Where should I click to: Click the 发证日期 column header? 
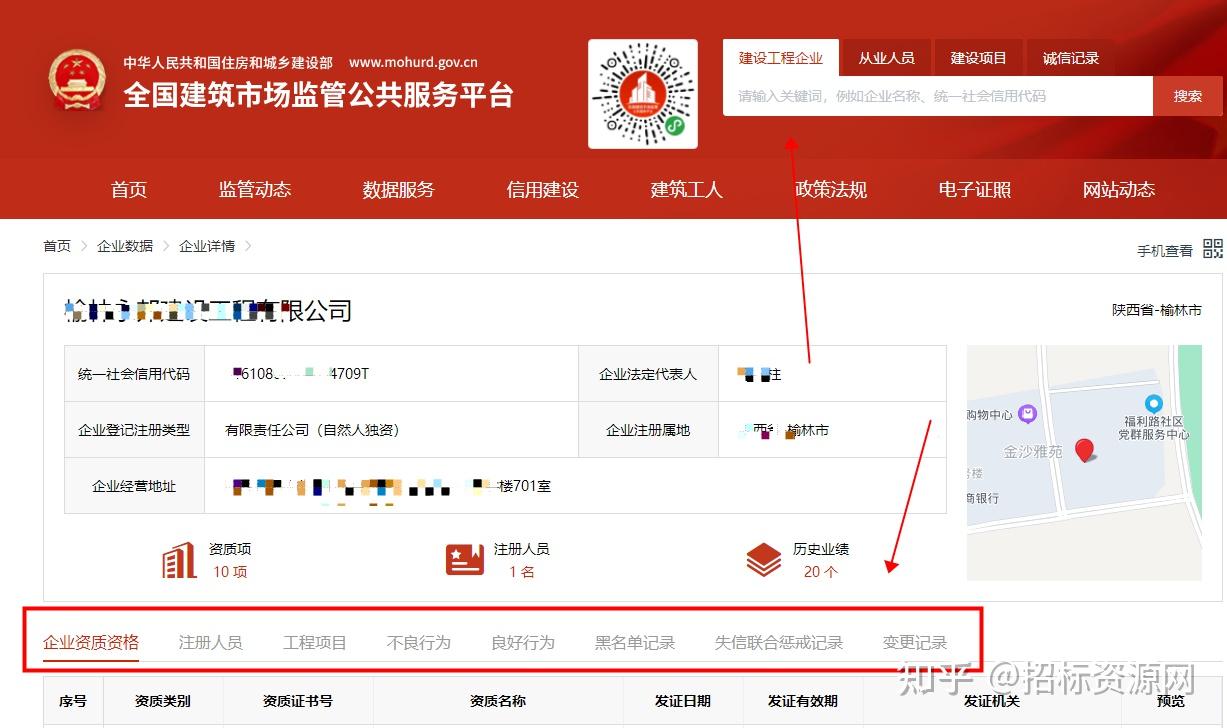click(x=683, y=701)
